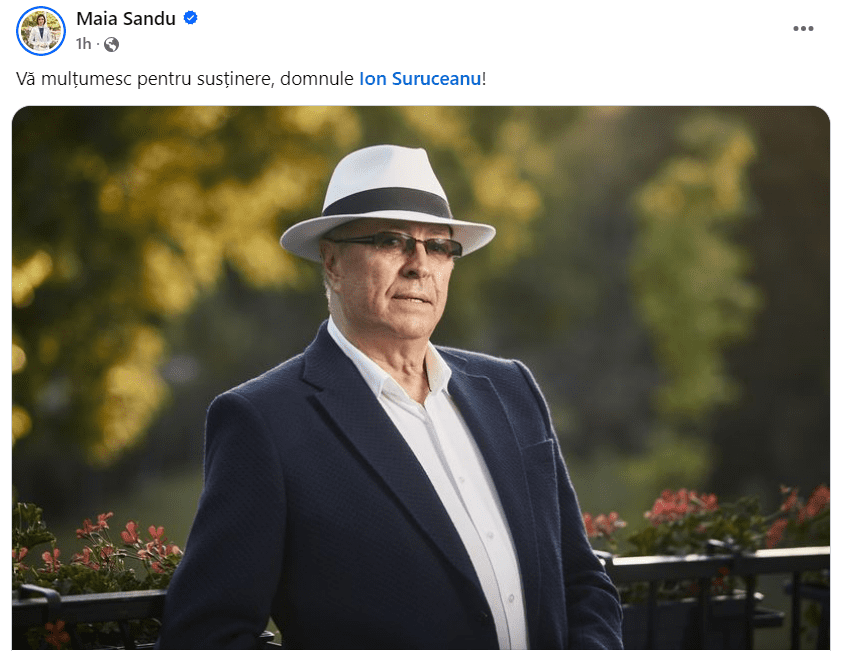Click the word "domnule" in the caption

(x=317, y=79)
